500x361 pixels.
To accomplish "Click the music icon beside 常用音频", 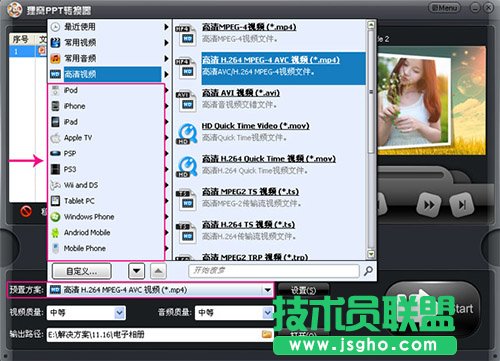I will tap(55, 59).
